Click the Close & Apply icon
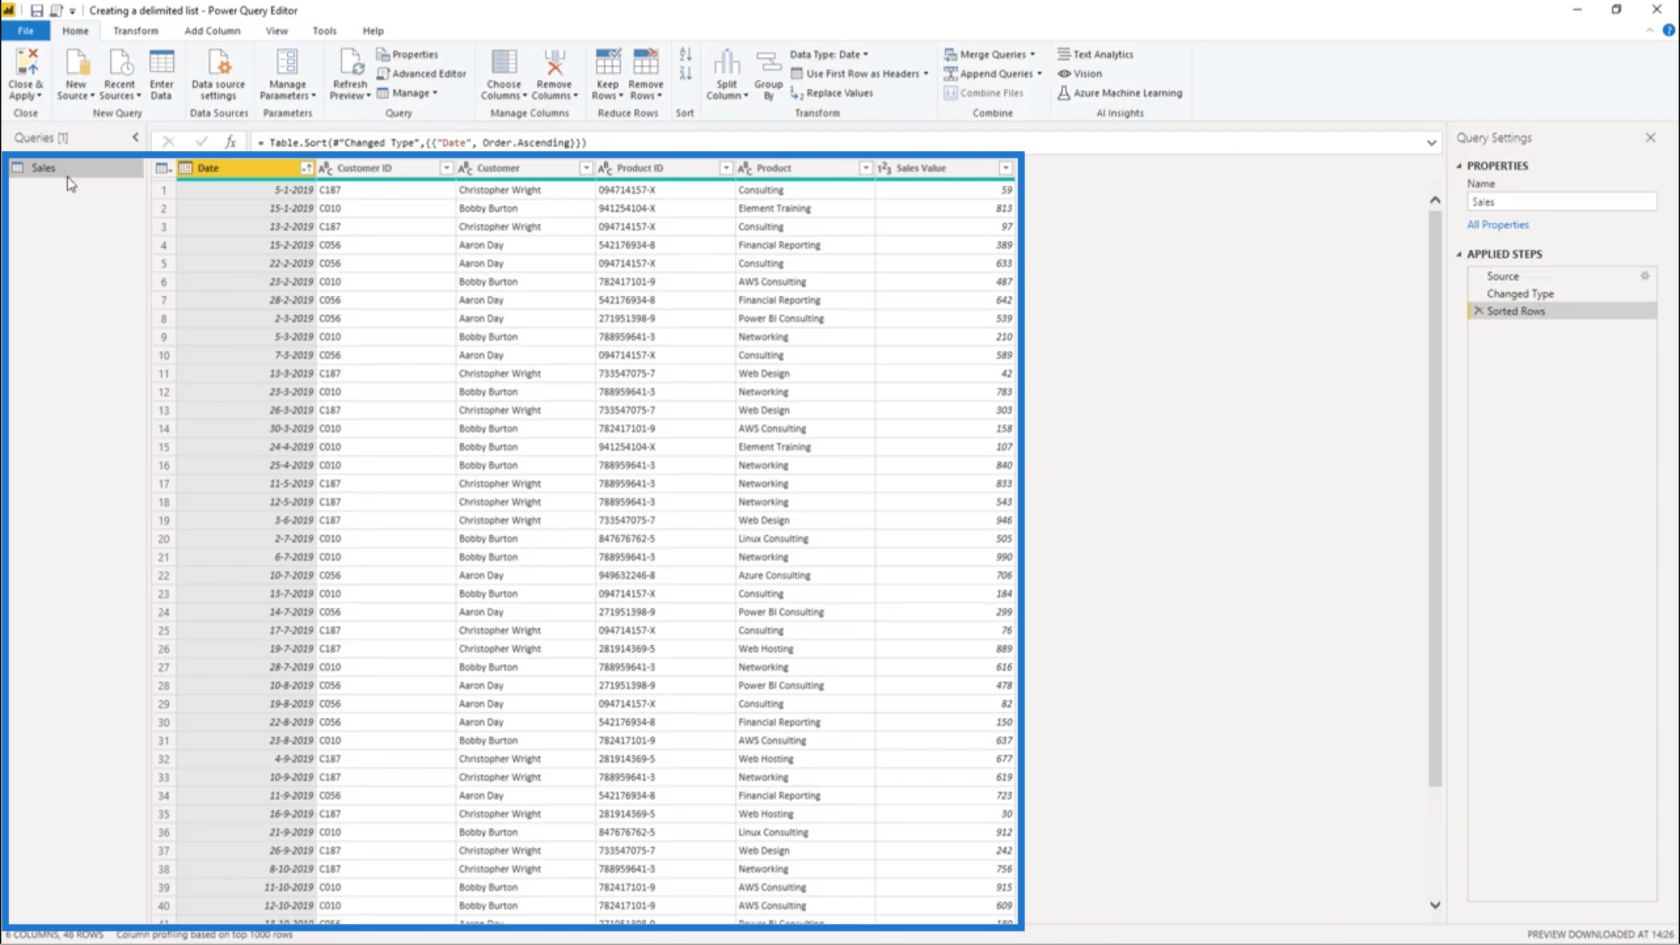Viewport: 1680px width, 945px height. click(26, 64)
